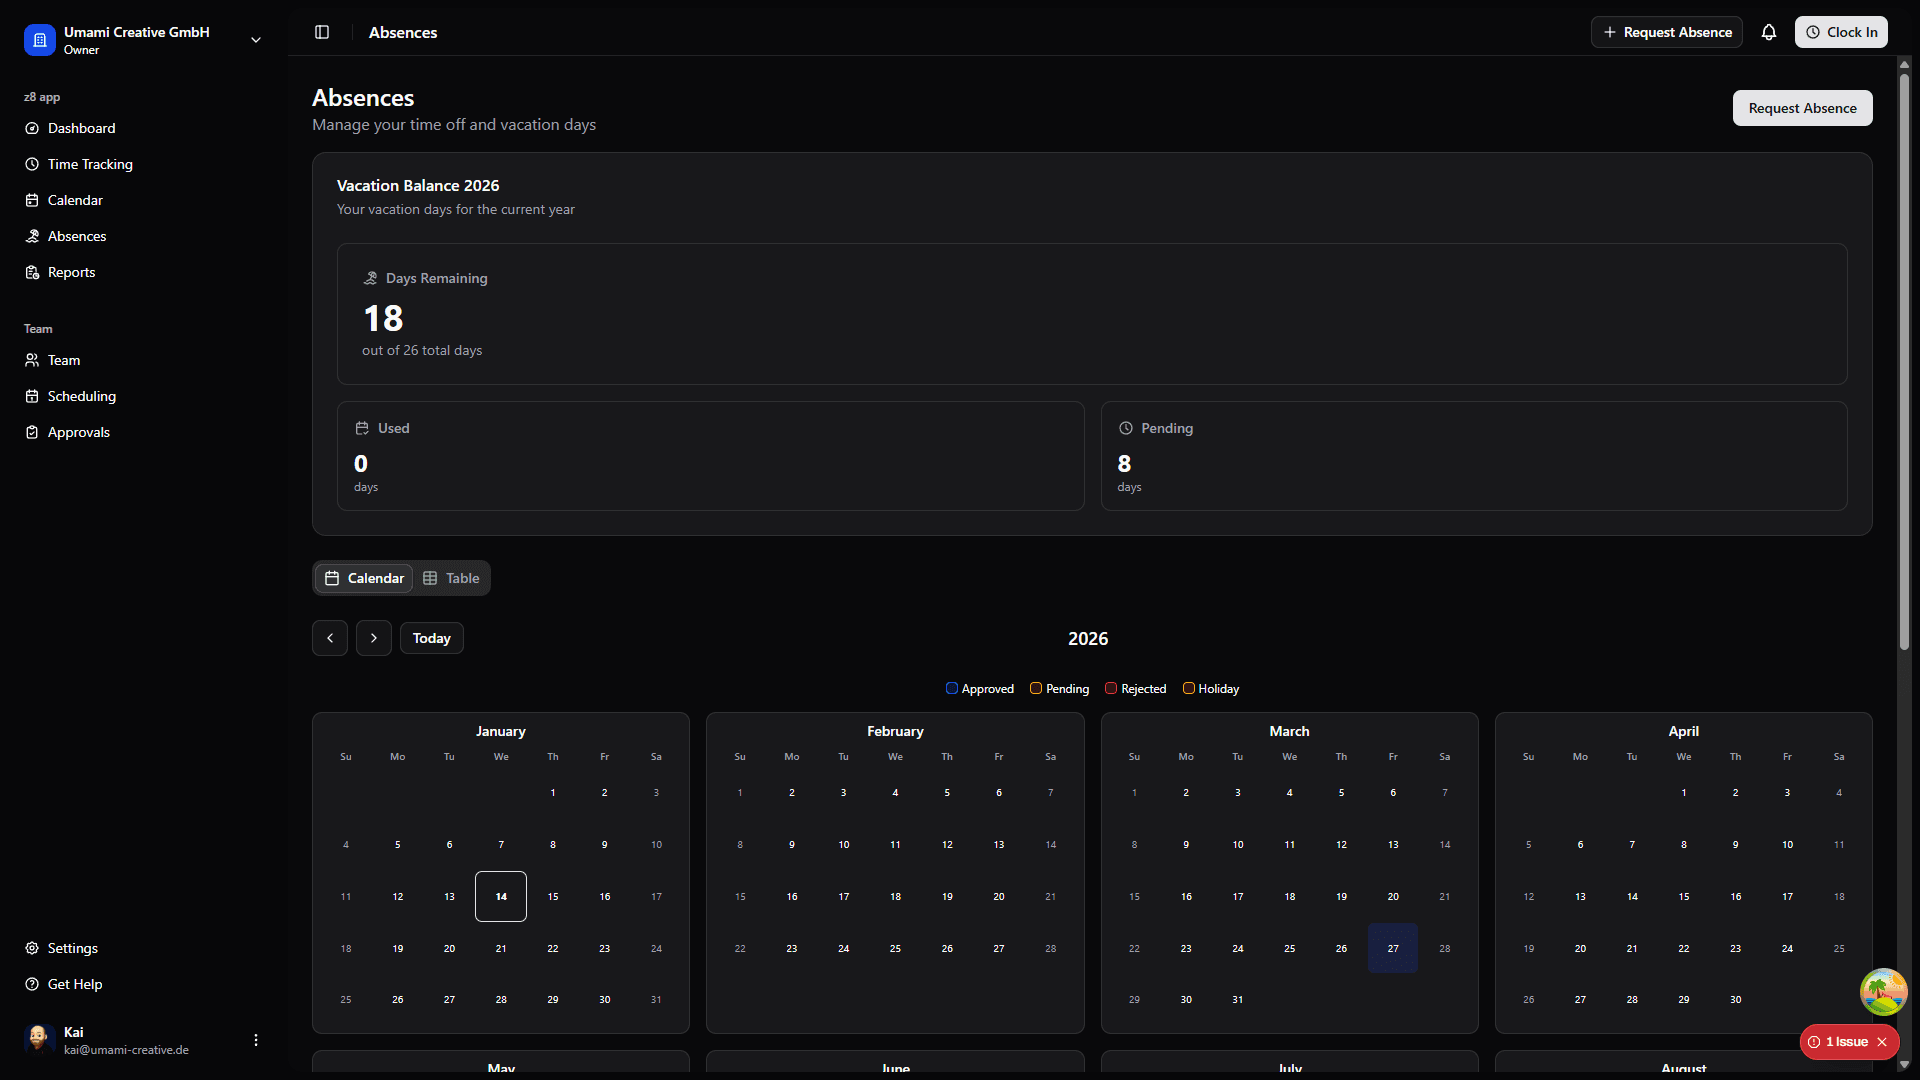Screen dimensions: 1920x1080
Task: Switch to Calendar view toggle
Action: click(x=364, y=578)
